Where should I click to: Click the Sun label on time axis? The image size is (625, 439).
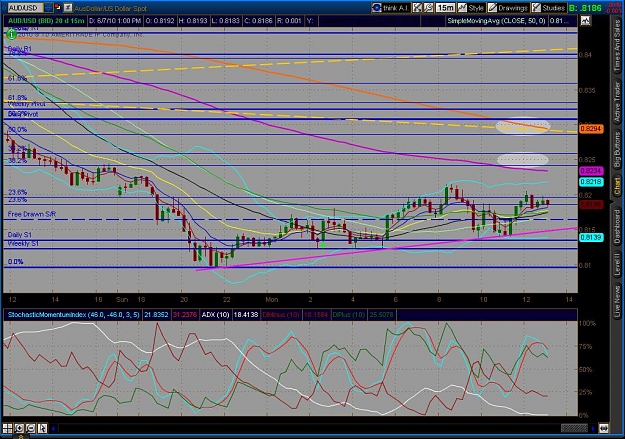(122, 299)
